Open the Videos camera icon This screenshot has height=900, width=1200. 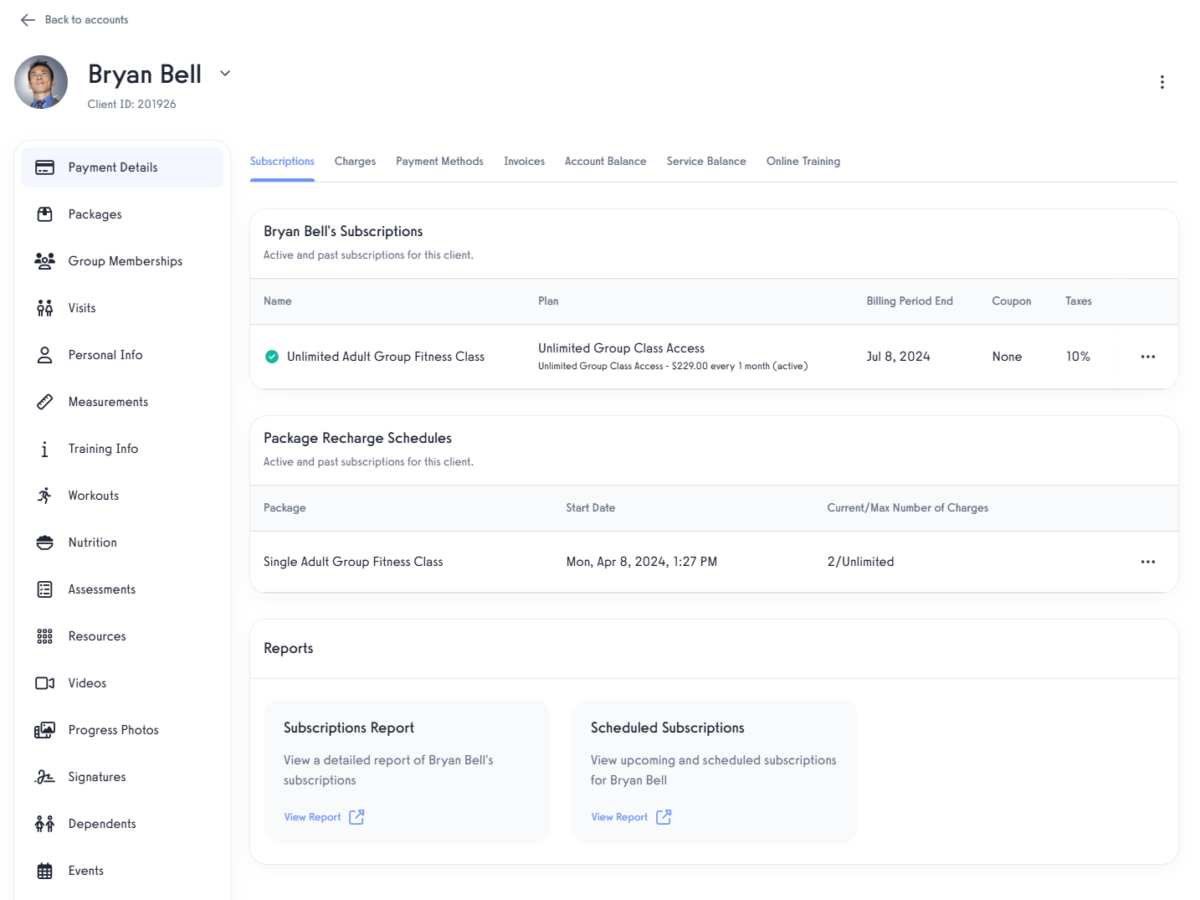44,682
